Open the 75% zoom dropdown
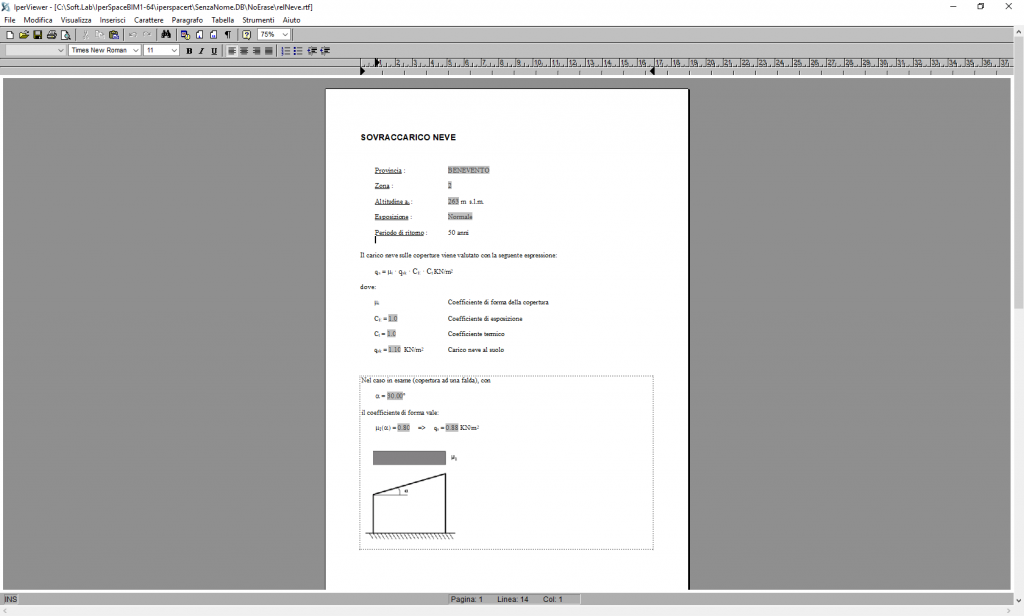The width and height of the screenshot is (1024, 616). coord(285,35)
